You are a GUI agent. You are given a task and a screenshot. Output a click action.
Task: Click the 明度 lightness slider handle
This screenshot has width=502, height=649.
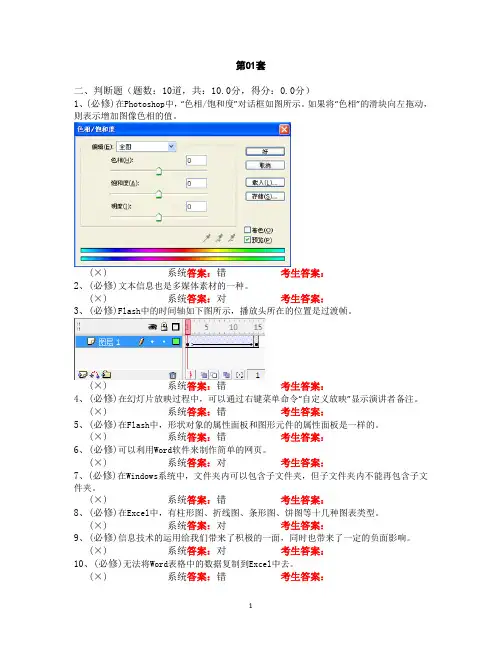[x=159, y=218]
